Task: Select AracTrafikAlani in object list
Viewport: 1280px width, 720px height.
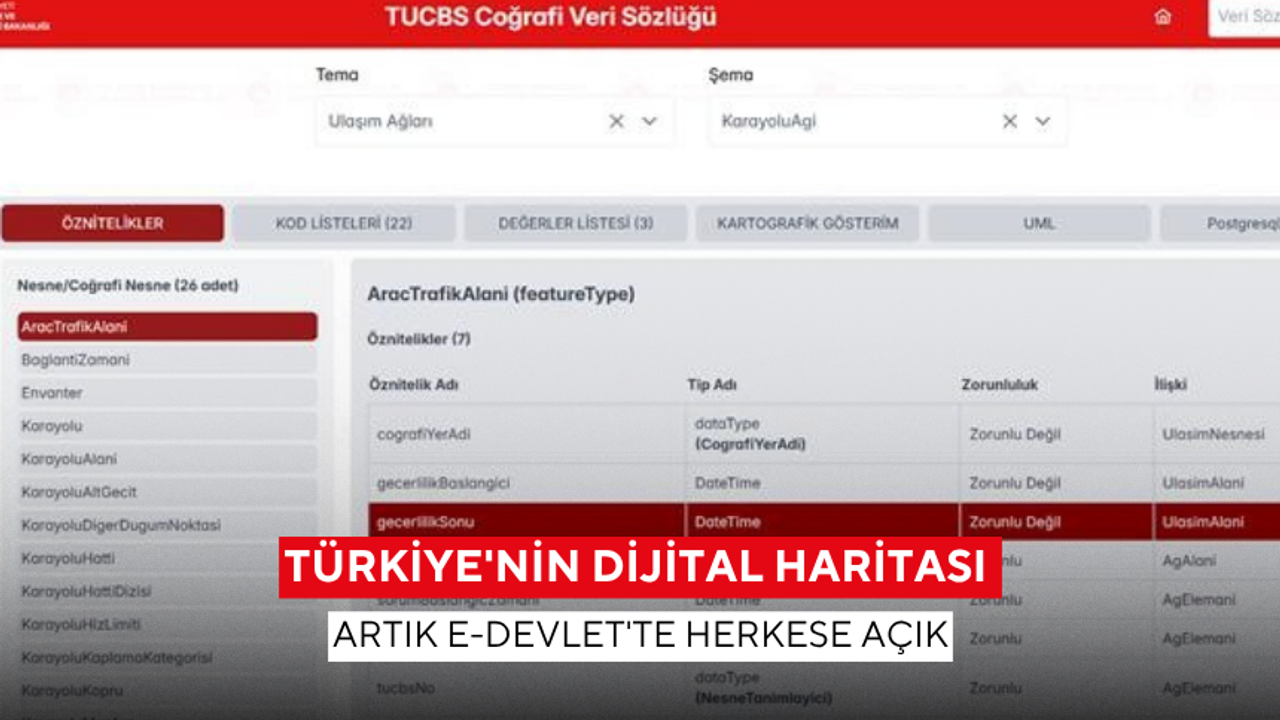Action: [167, 327]
